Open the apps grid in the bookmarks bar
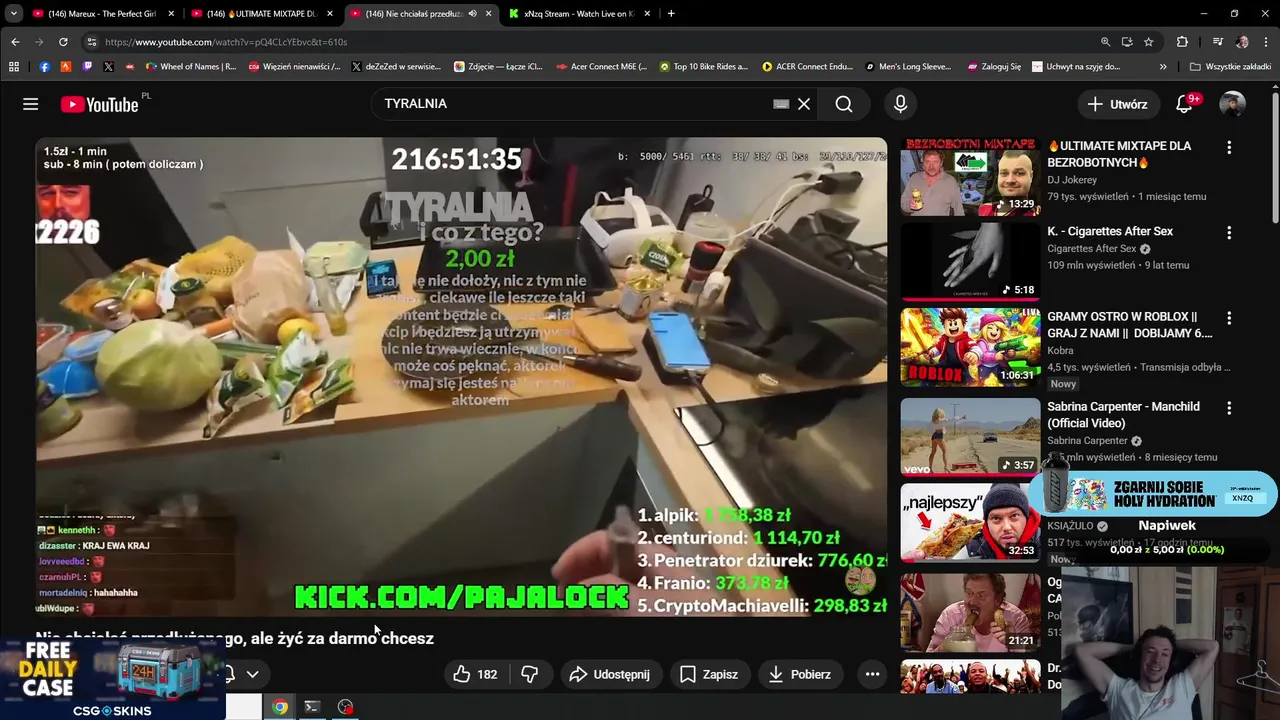Screen dimensions: 1280x720 pos(14,67)
